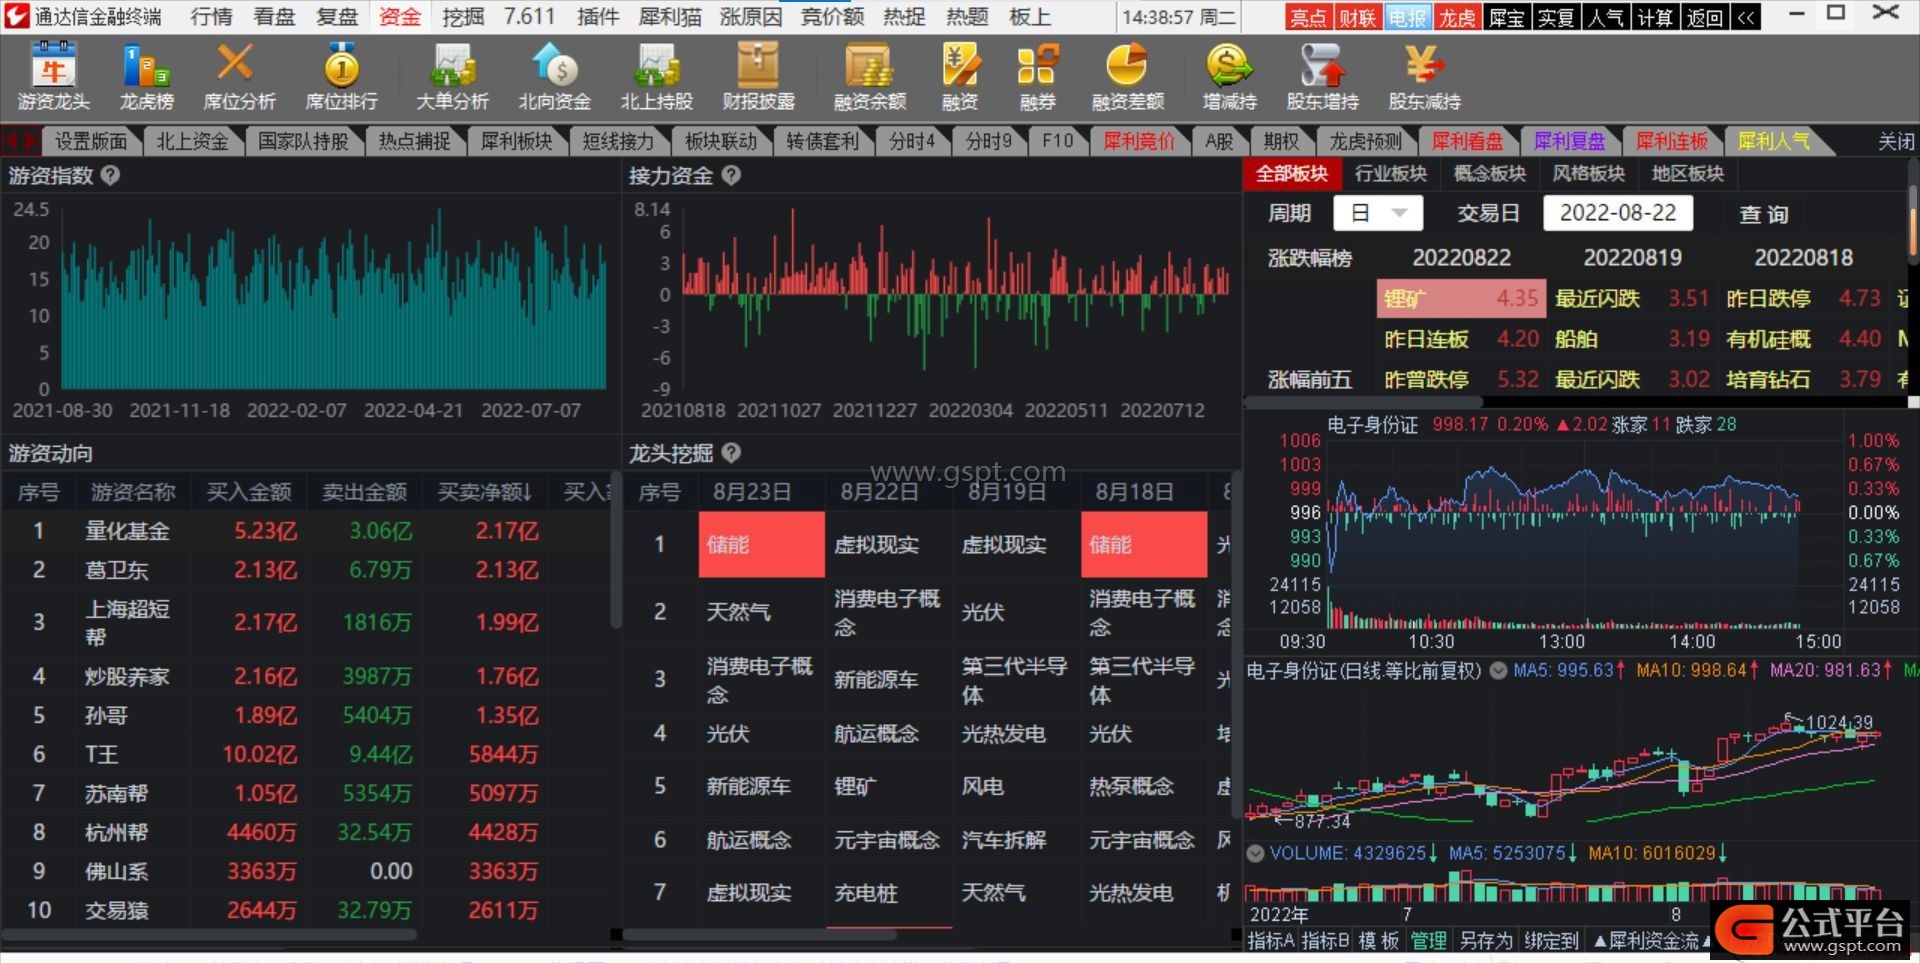Show help for 龙头挖掘

click(x=731, y=453)
